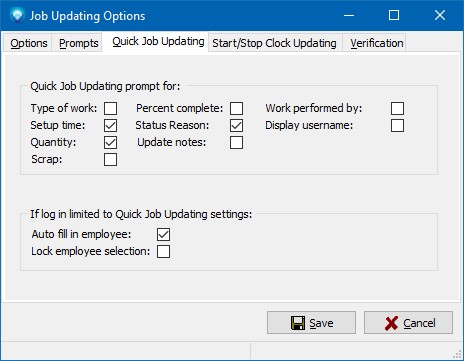
Task: Click the red X Cancel icon
Action: click(391, 323)
